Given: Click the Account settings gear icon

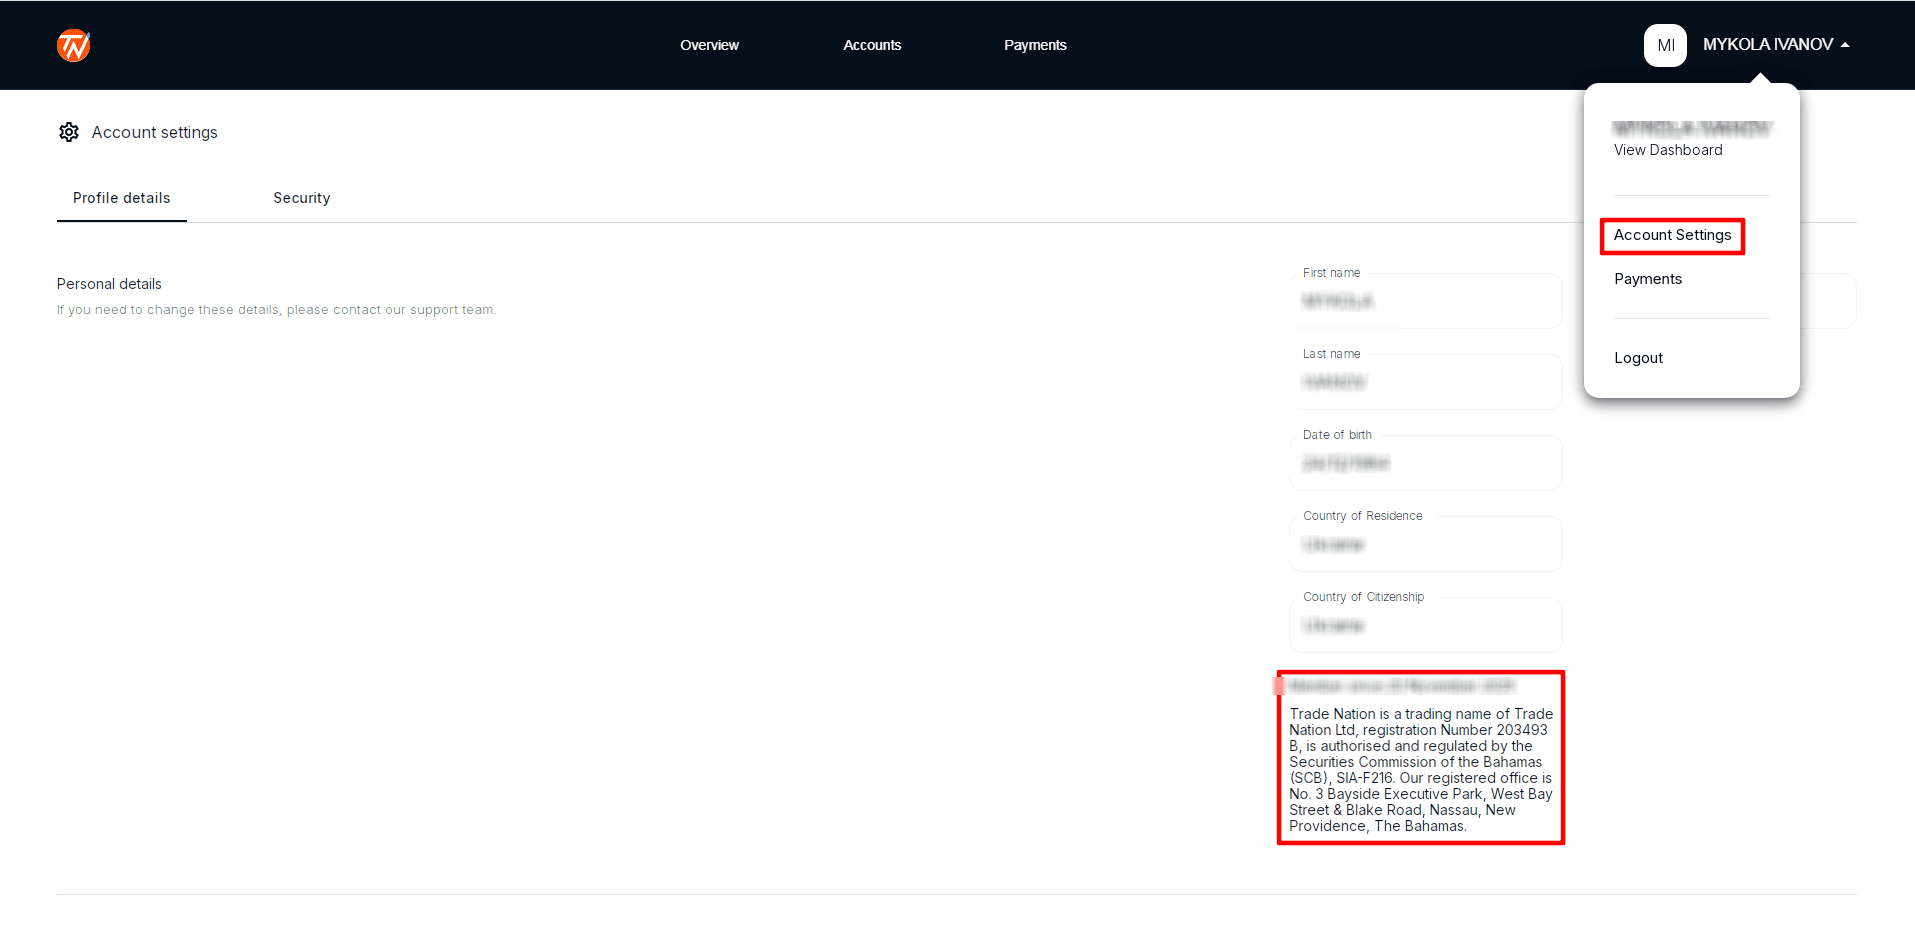Looking at the screenshot, I should (x=69, y=132).
